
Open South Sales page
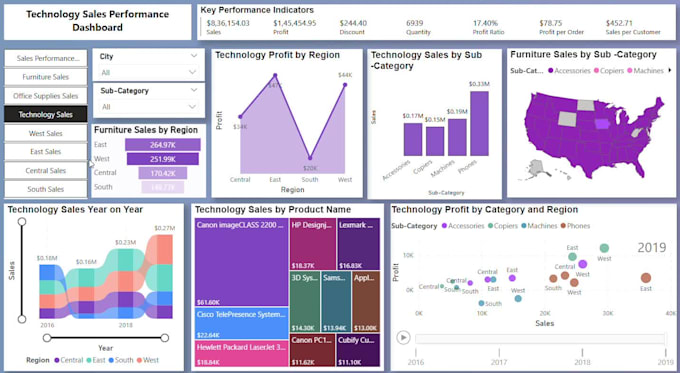[46, 189]
